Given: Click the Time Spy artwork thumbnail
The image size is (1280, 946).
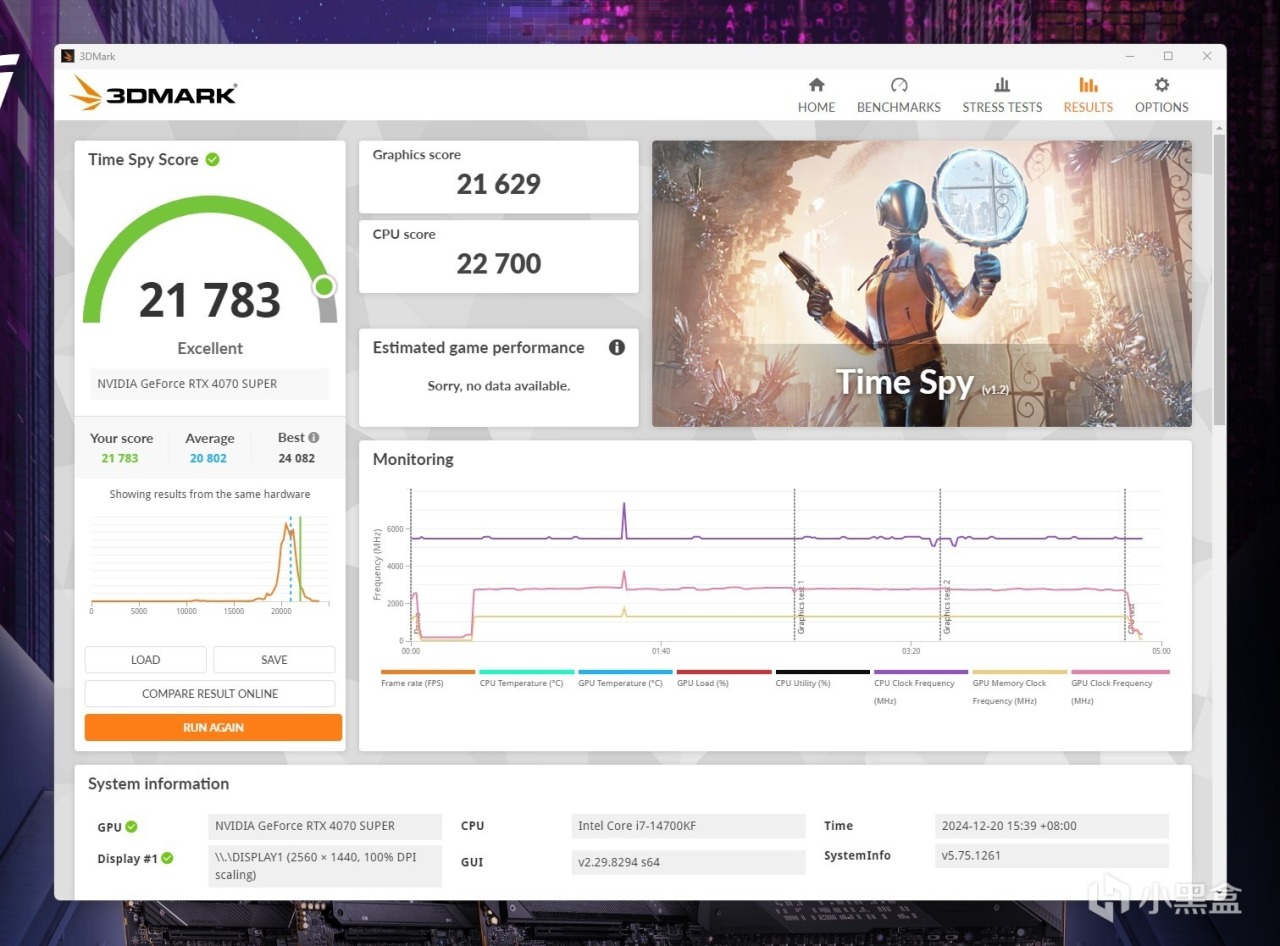Looking at the screenshot, I should [921, 284].
